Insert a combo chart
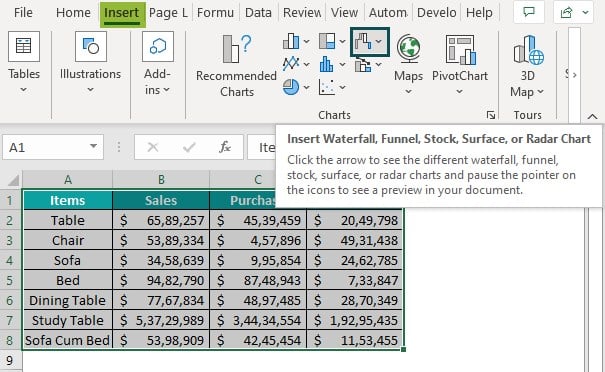 coord(363,65)
